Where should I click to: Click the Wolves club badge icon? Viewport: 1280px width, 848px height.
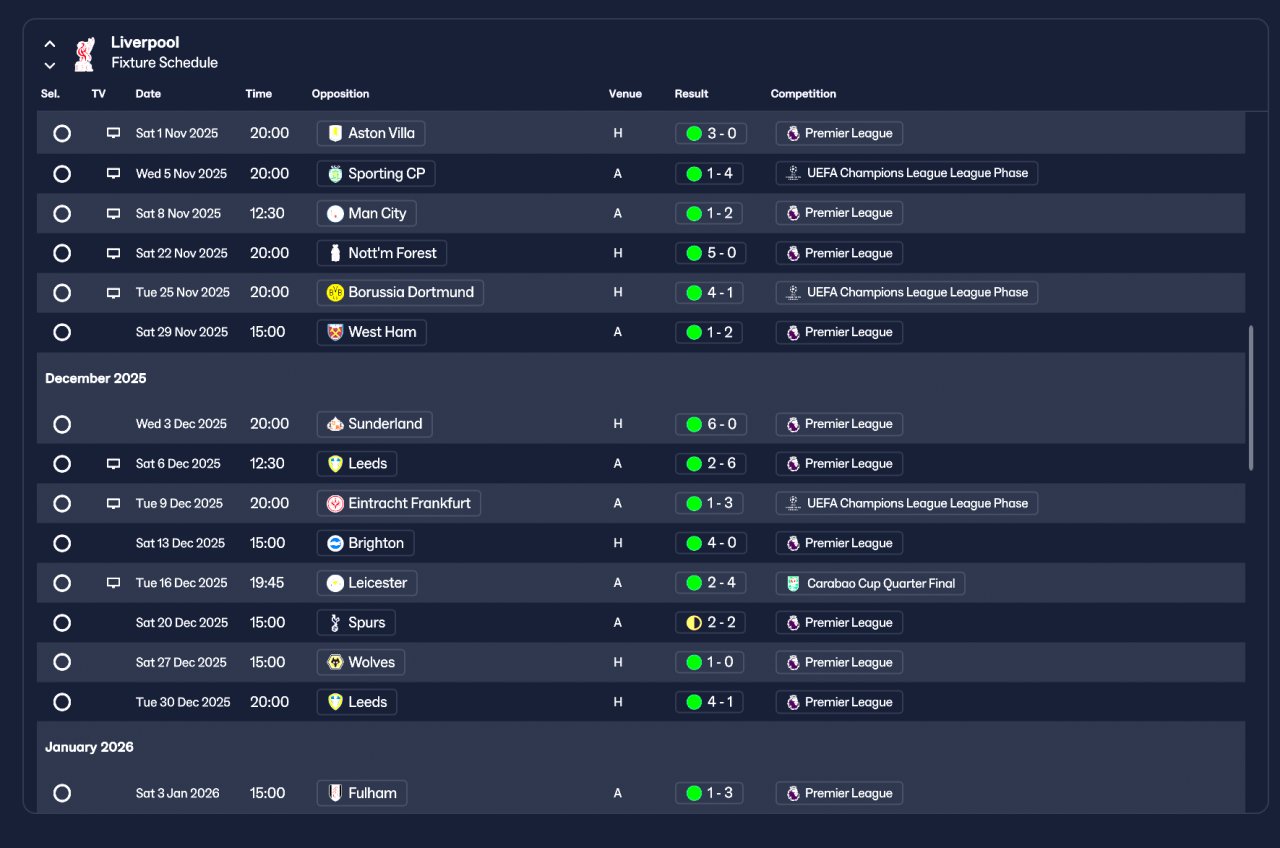click(335, 662)
